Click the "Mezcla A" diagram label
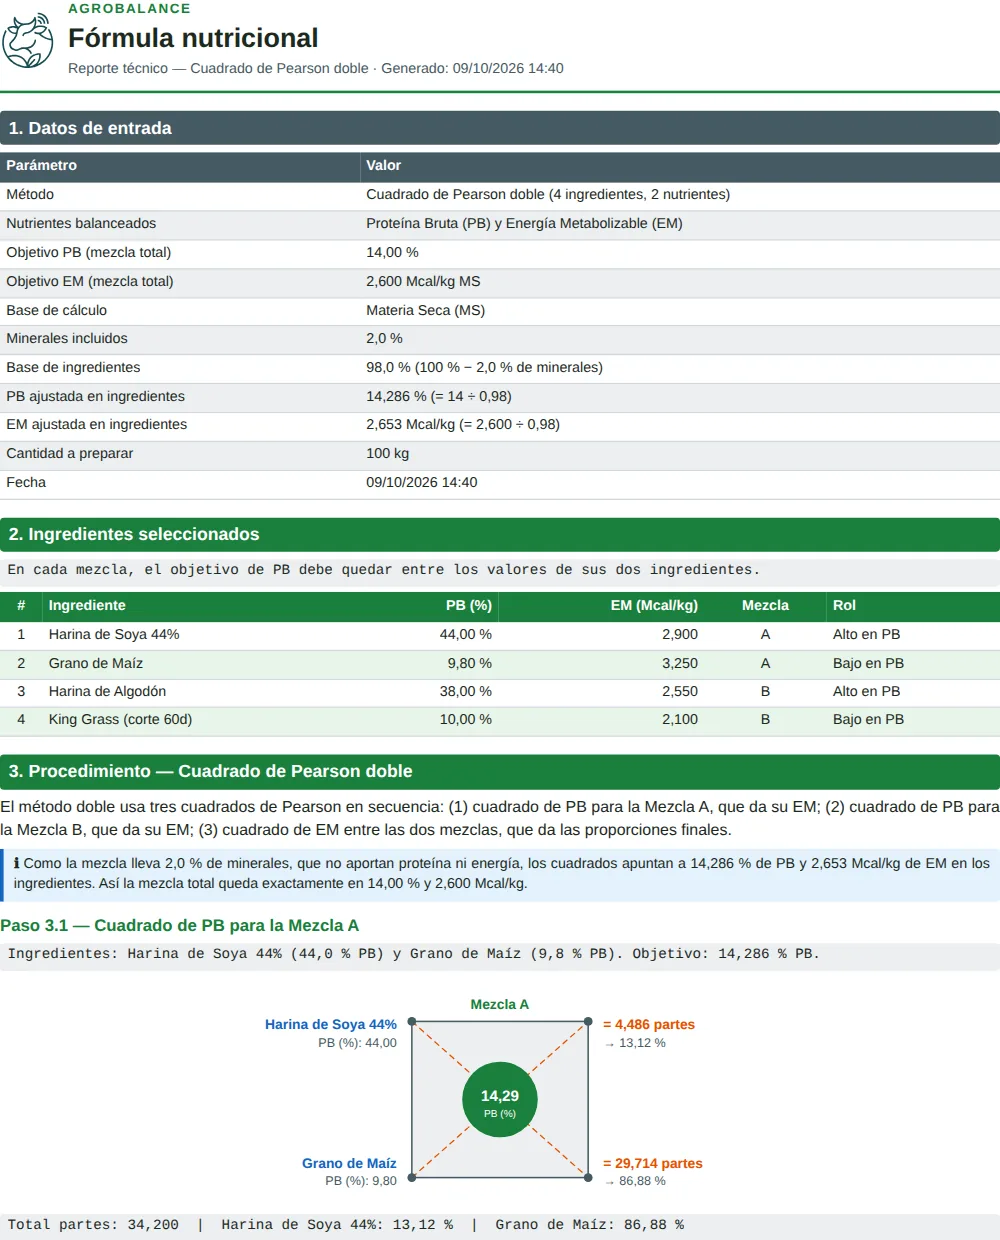The height and width of the screenshot is (1240, 1000). pos(500,1004)
